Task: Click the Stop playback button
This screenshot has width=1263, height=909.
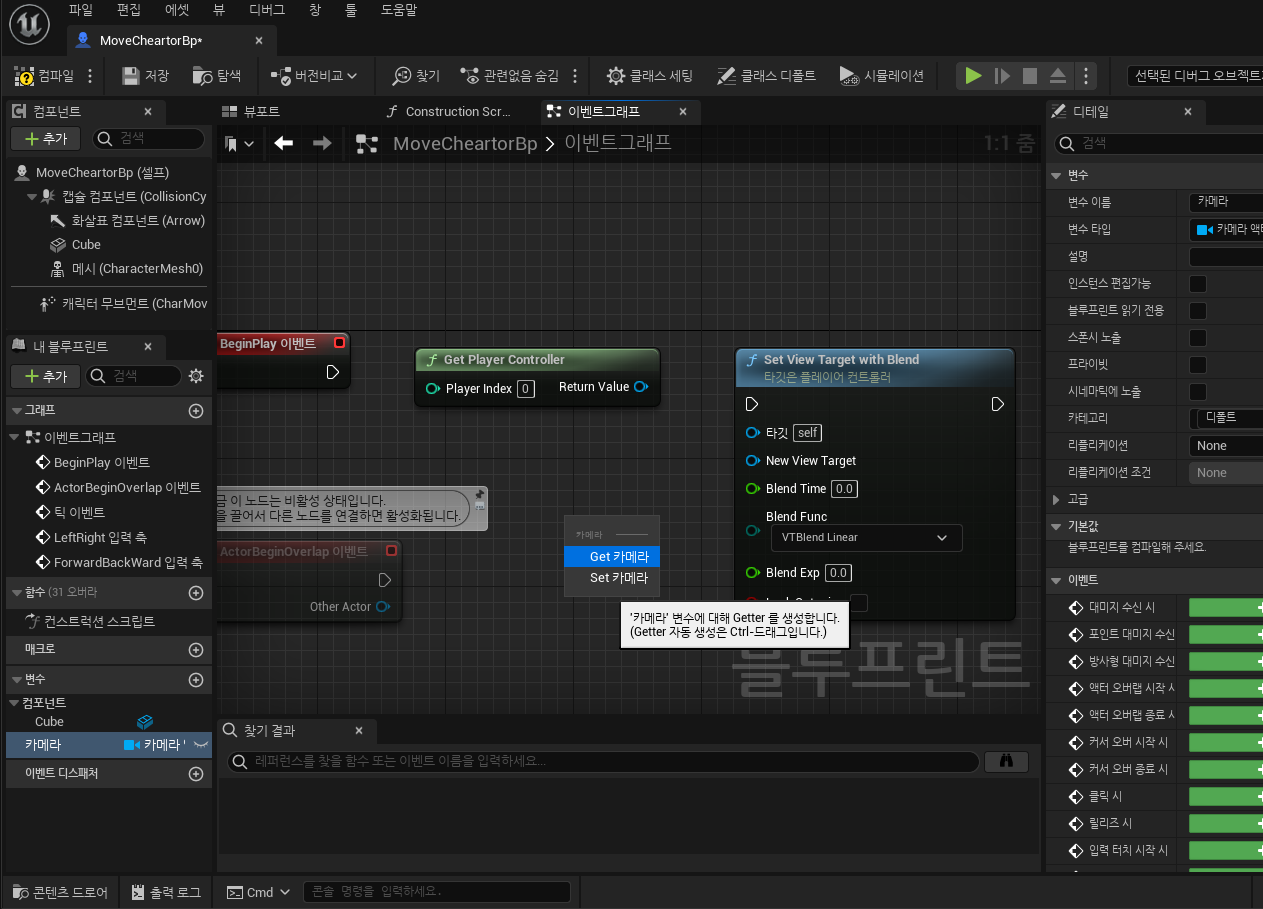Action: click(x=1030, y=76)
